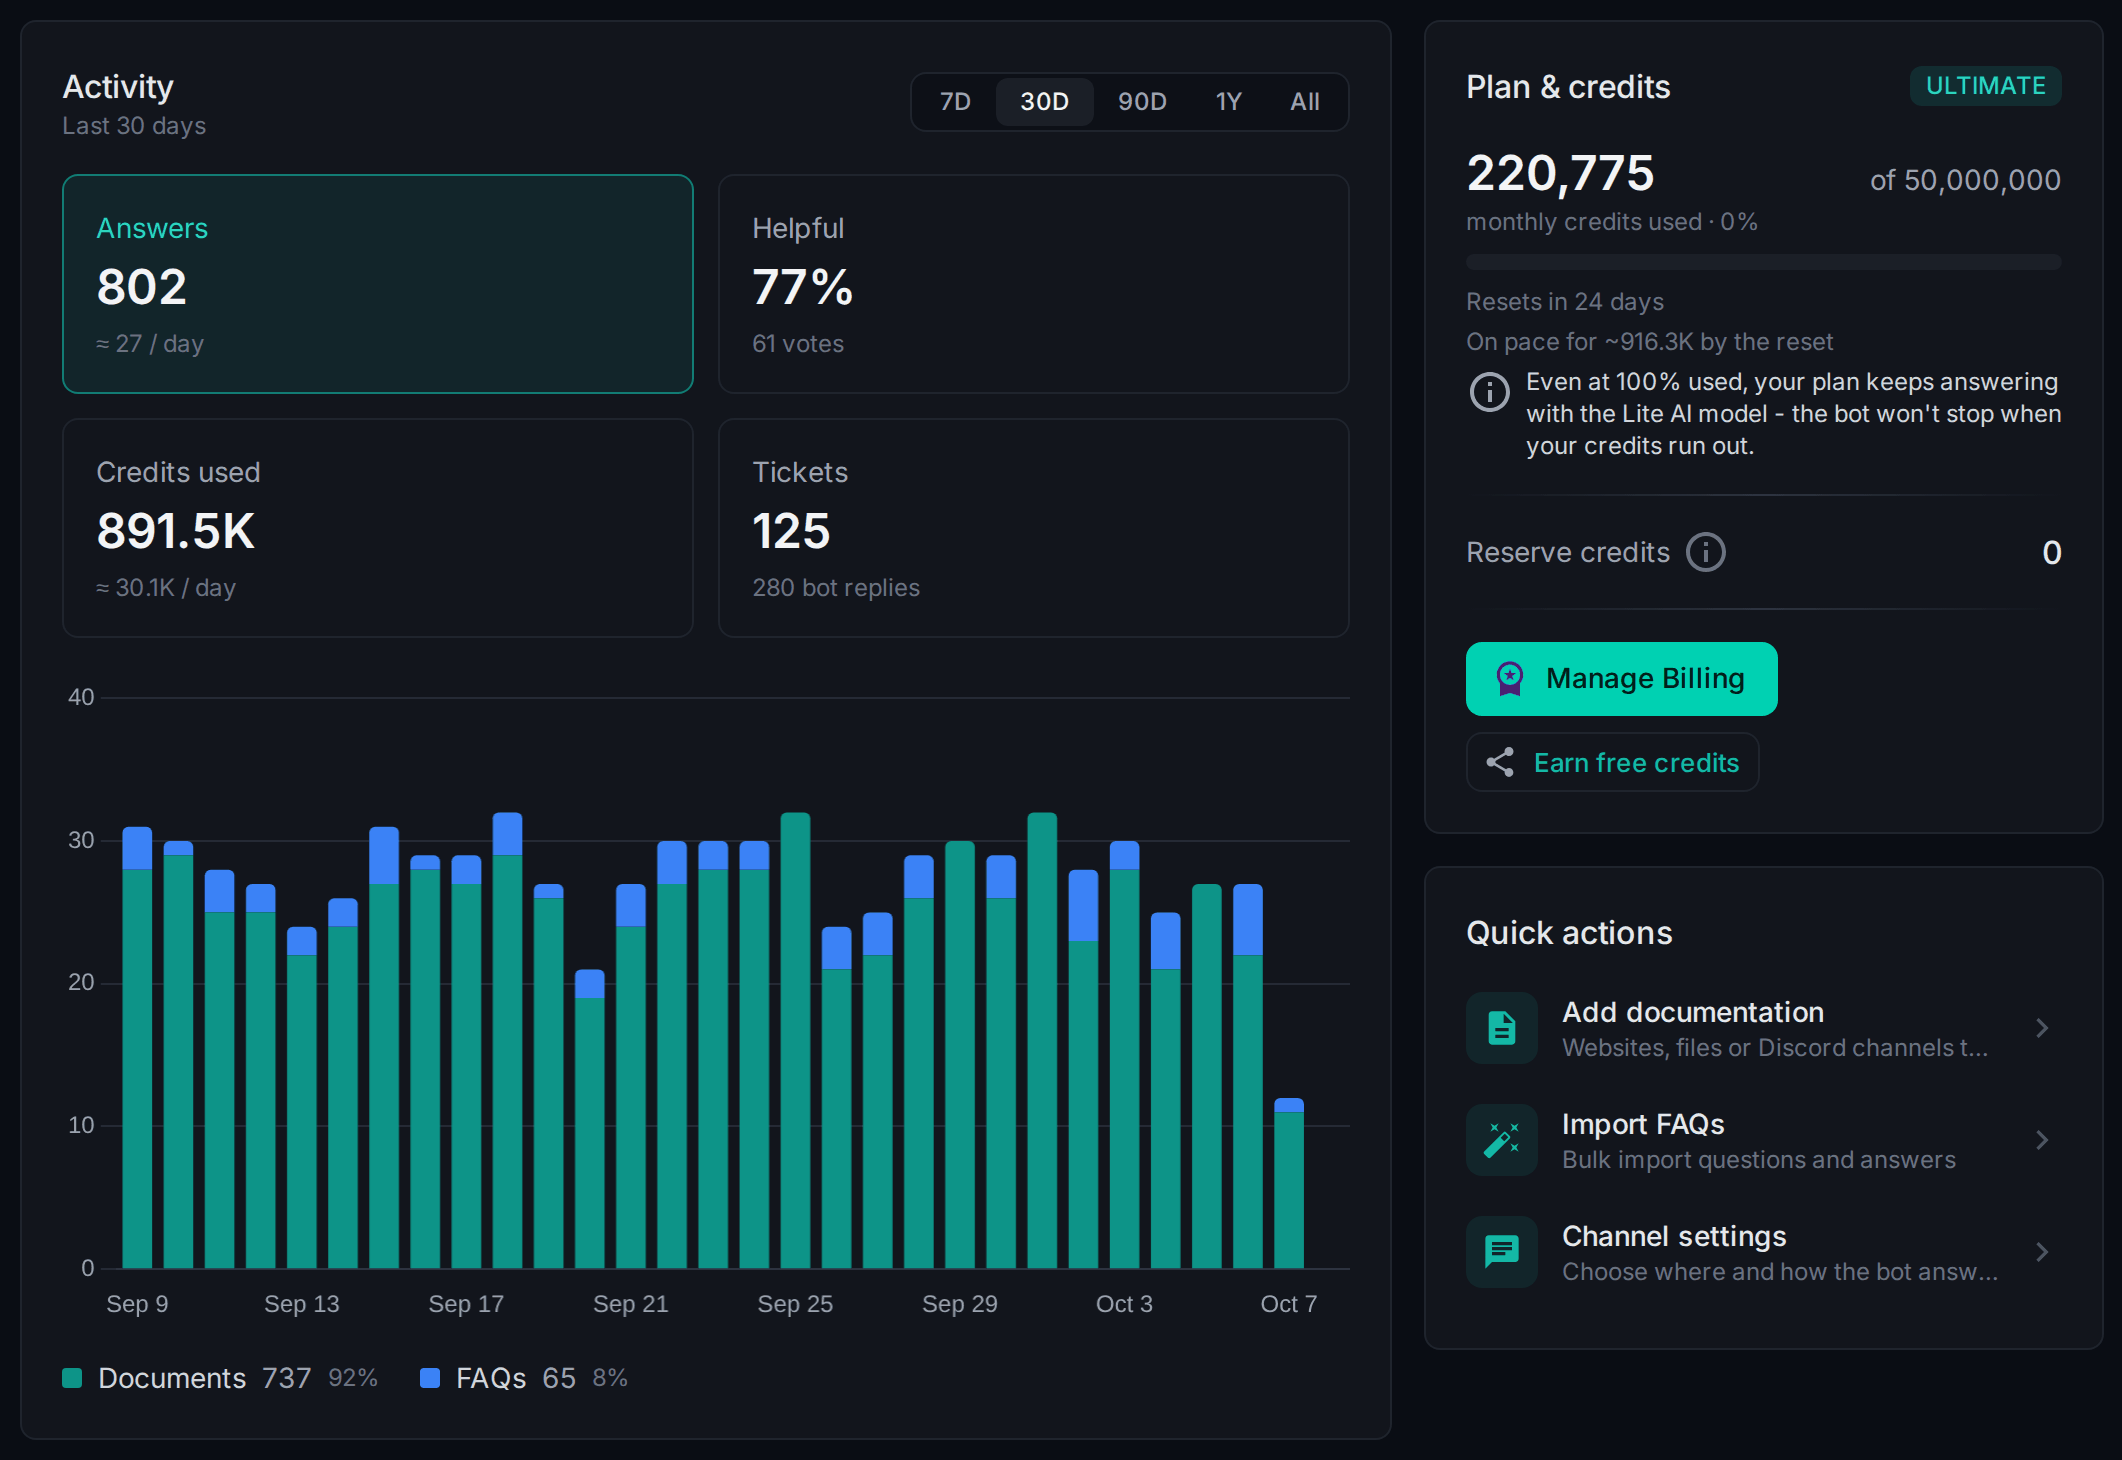Select the Helpful metric card
Image resolution: width=2122 pixels, height=1460 pixels.
[1034, 284]
